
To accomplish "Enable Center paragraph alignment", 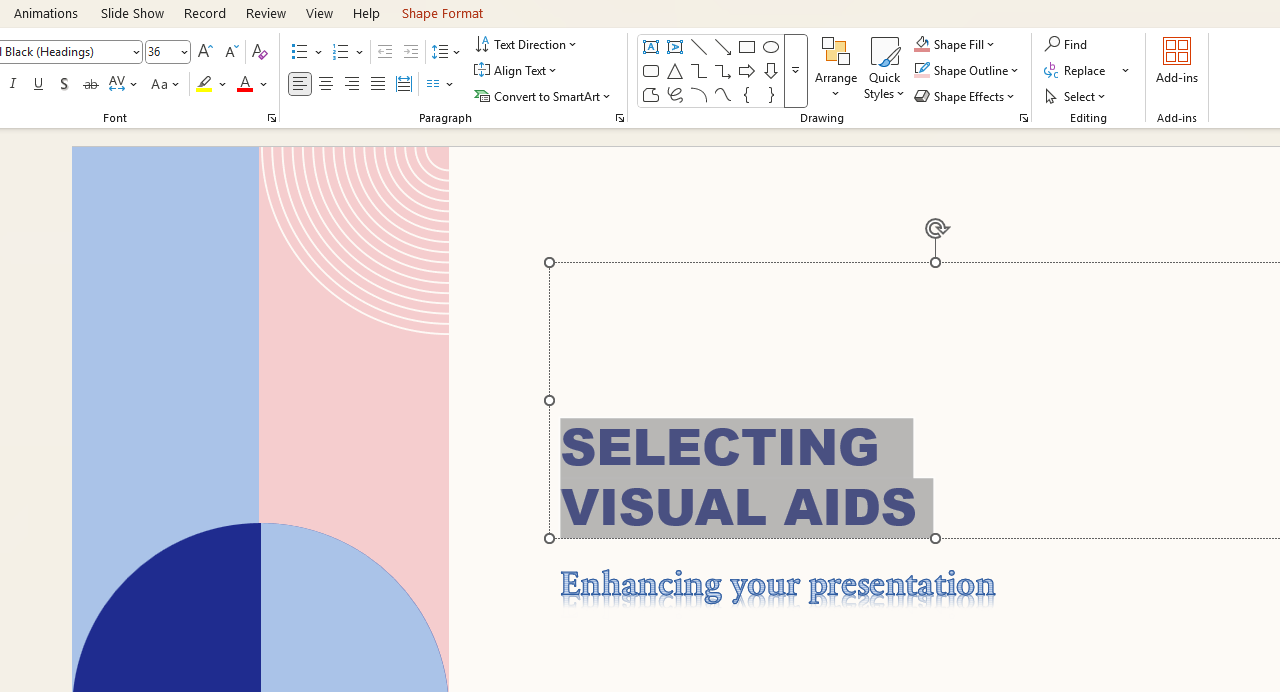I will tap(326, 85).
